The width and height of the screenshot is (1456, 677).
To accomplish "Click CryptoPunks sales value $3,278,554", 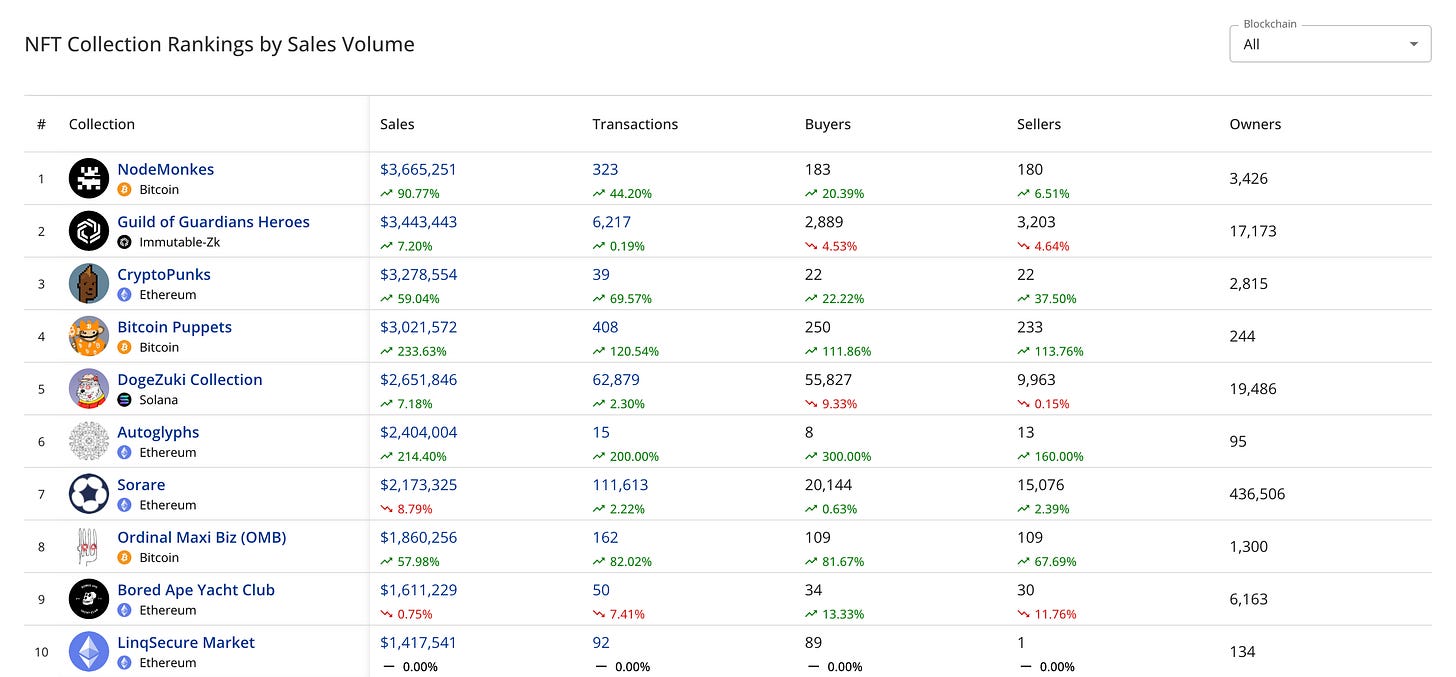I will click(x=418, y=274).
